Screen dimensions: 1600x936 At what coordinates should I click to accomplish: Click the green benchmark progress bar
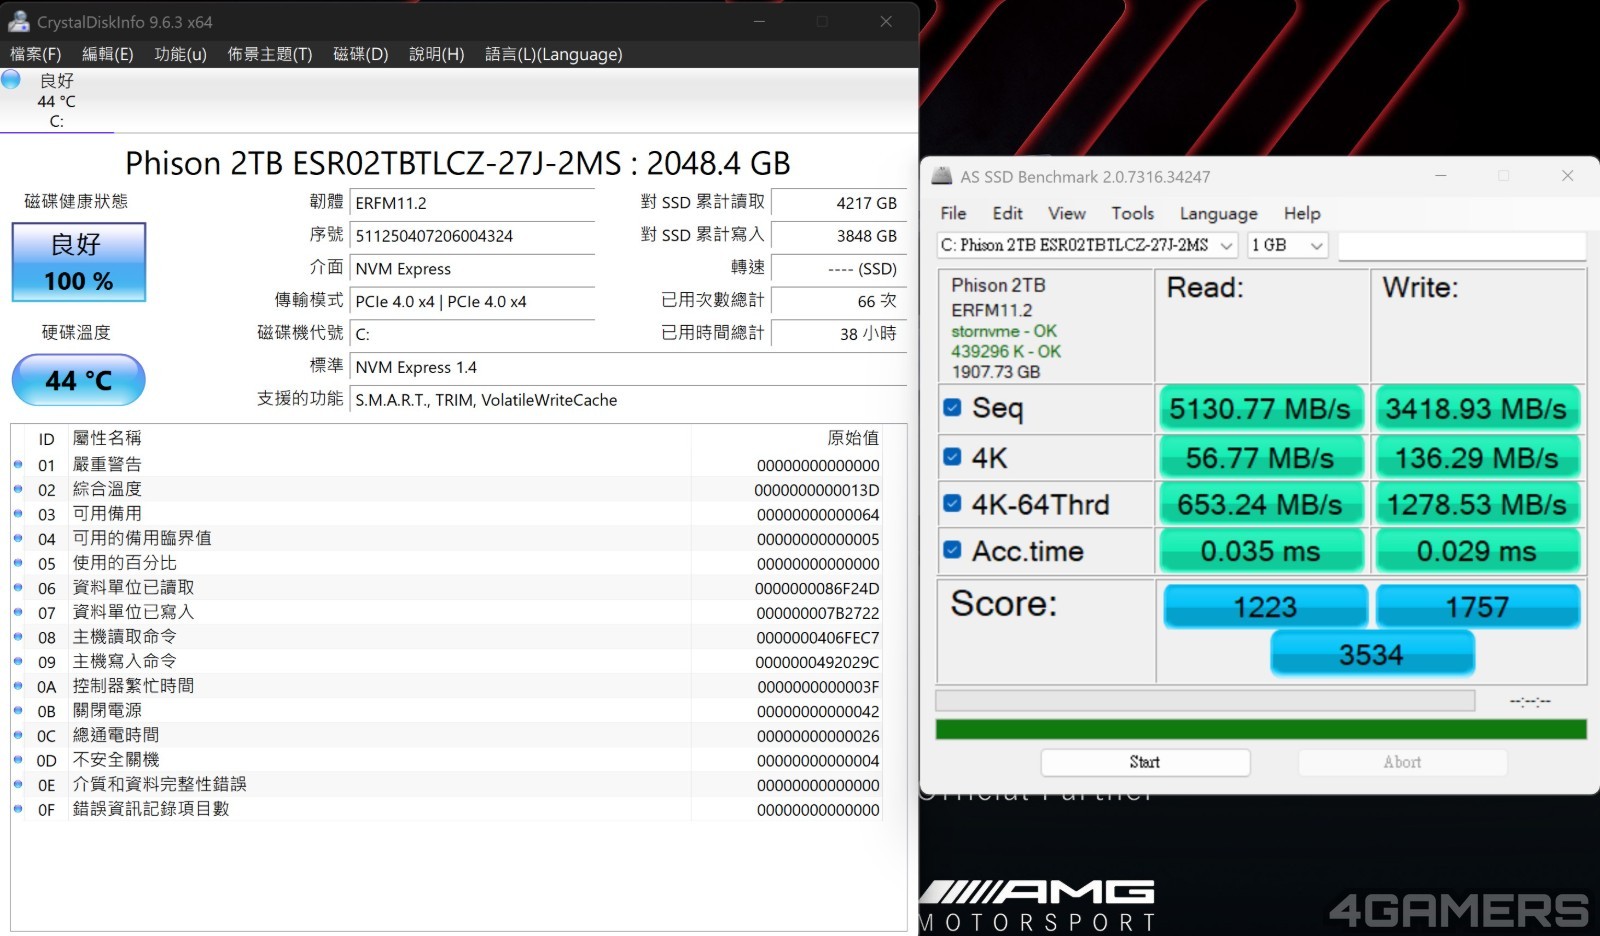point(1260,729)
